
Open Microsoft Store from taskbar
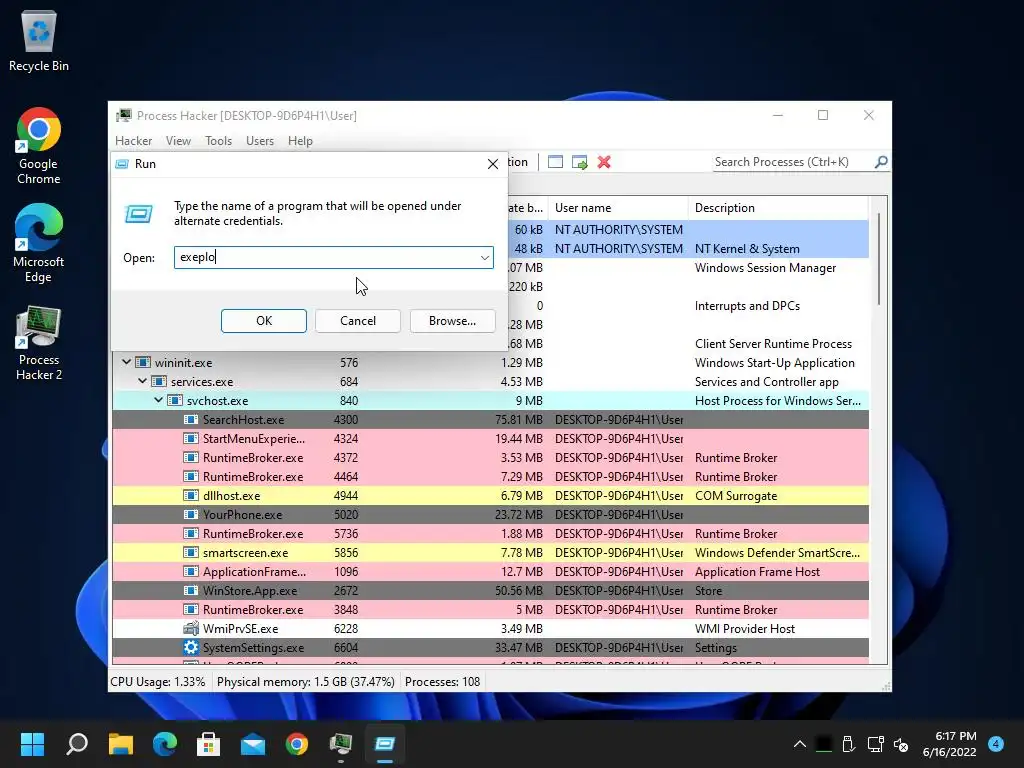[x=208, y=744]
